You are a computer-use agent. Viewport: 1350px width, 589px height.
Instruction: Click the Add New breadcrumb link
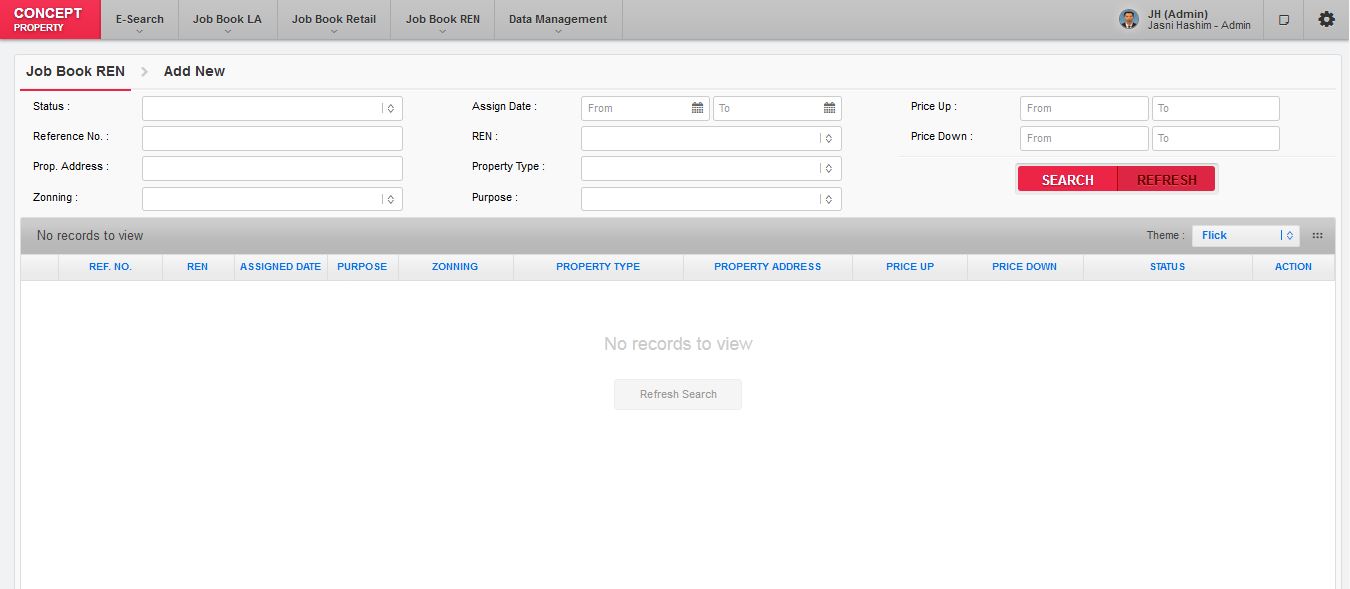[x=194, y=71]
